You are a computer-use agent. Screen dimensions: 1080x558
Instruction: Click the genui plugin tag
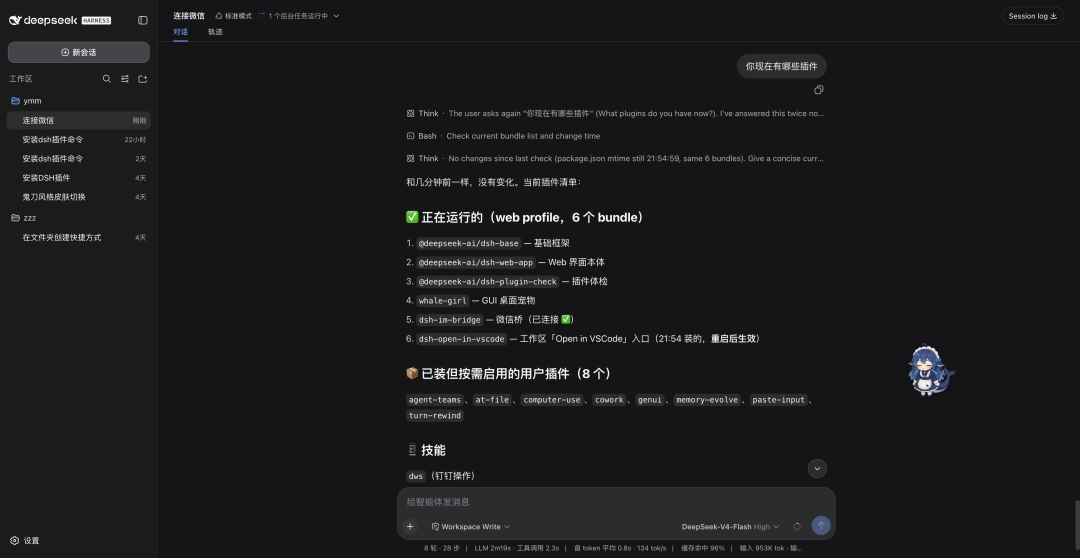click(650, 400)
